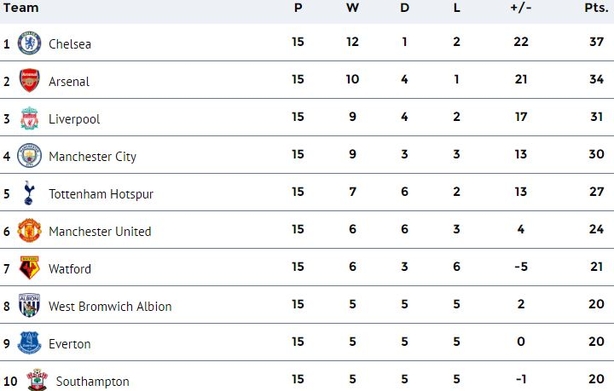
Task: Open the Manchester City team link
Action: pyautogui.click(x=92, y=157)
